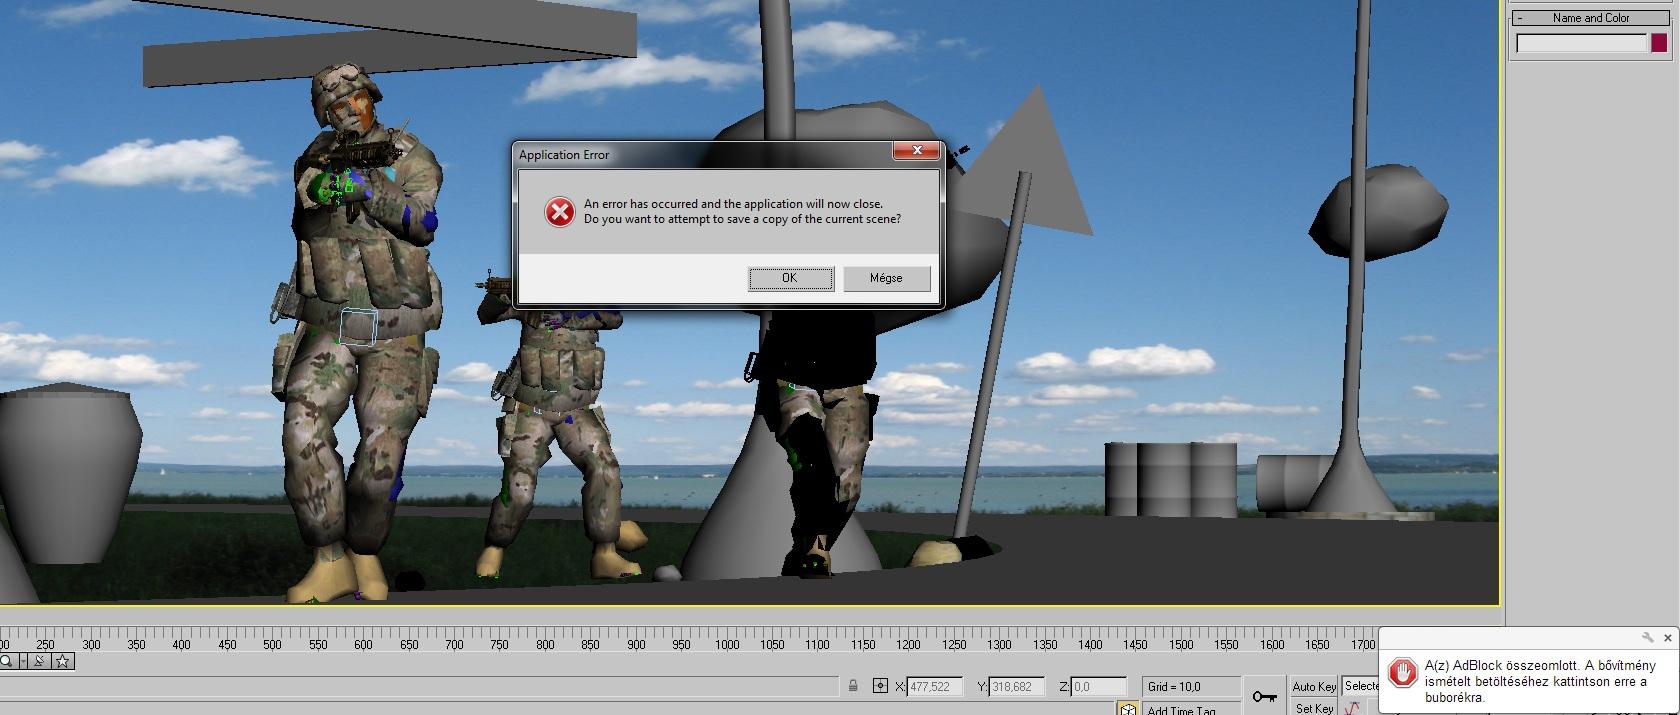
Task: Click the red error icon in dialog
Action: [x=559, y=211]
